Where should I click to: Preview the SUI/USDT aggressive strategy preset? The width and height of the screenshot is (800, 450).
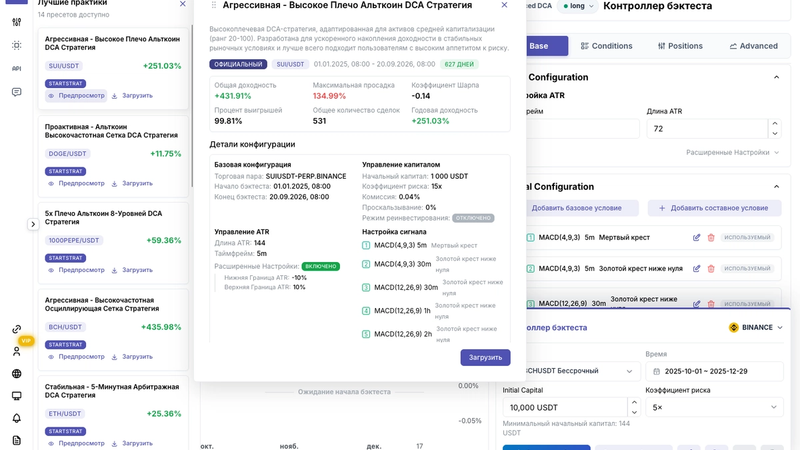click(x=76, y=95)
